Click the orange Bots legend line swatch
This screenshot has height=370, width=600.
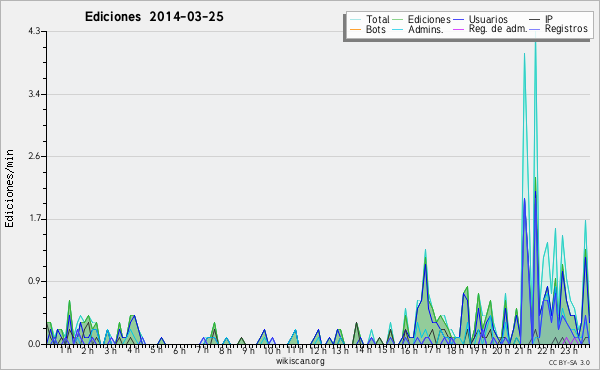355,29
